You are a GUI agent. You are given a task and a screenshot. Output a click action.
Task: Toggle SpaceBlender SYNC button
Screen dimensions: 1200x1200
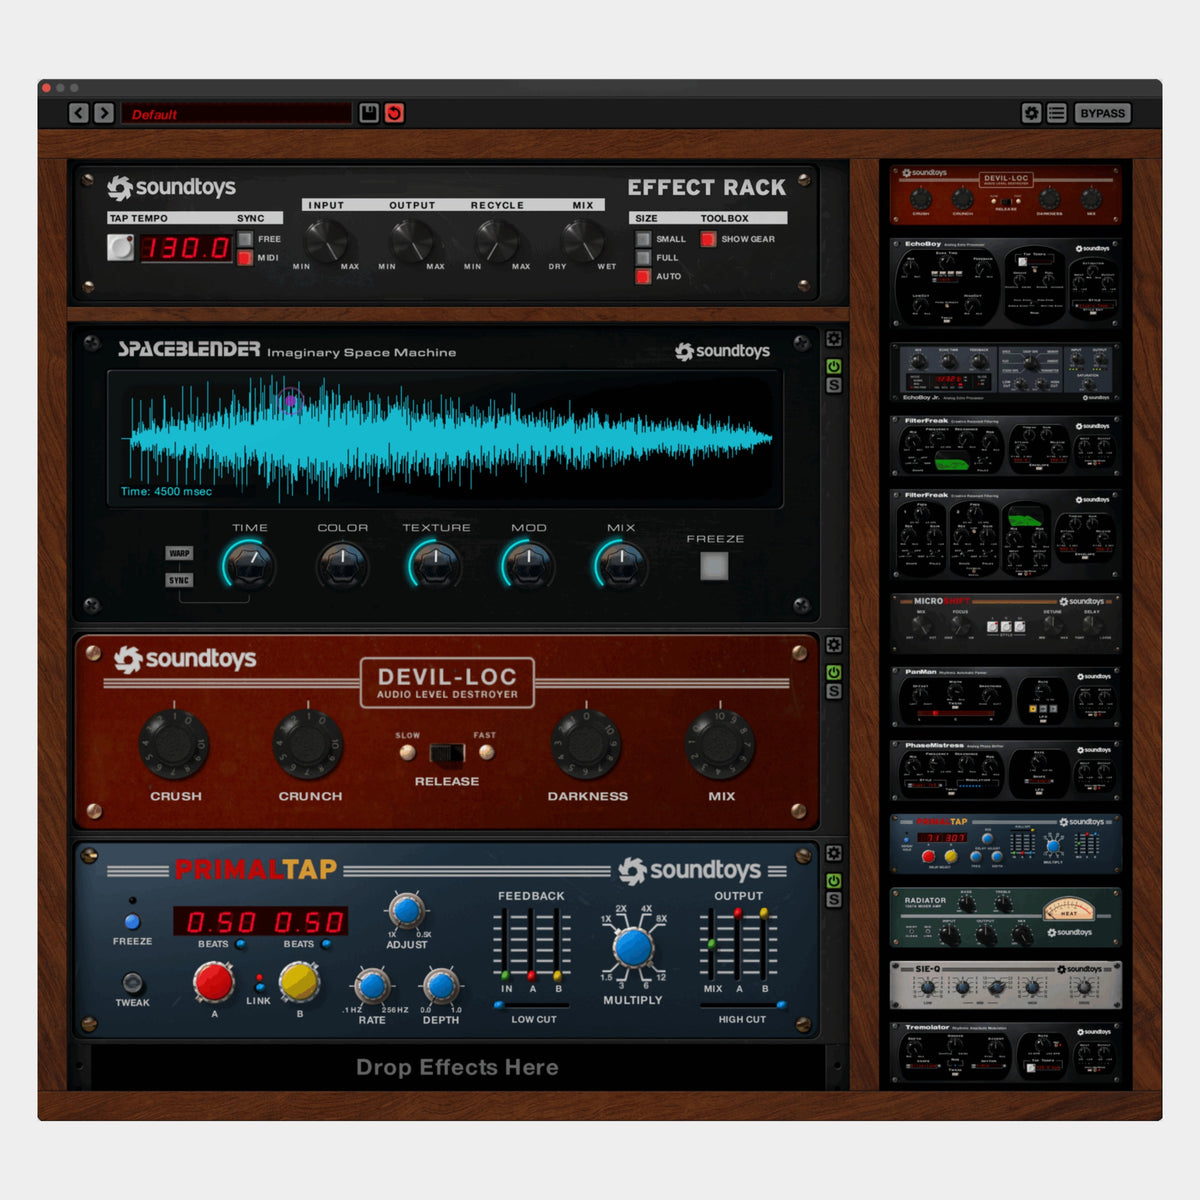[x=179, y=580]
